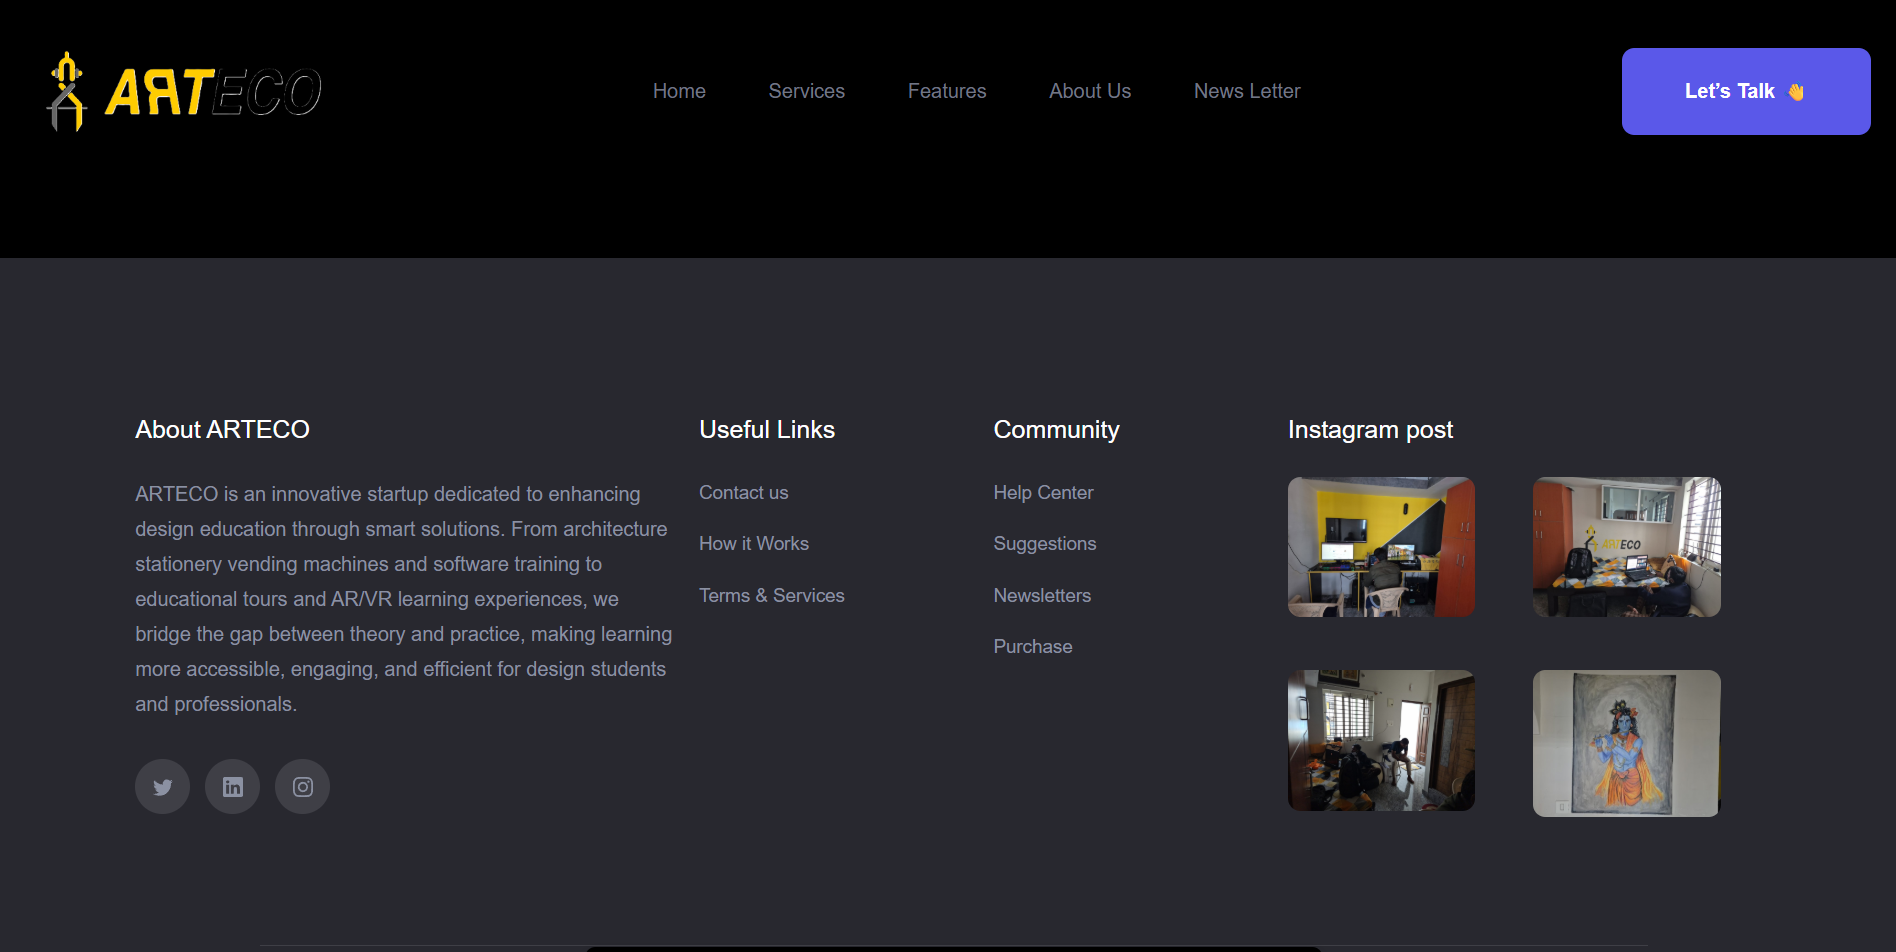Image resolution: width=1896 pixels, height=952 pixels.
Task: Open the Newsletters community link
Action: (1041, 596)
